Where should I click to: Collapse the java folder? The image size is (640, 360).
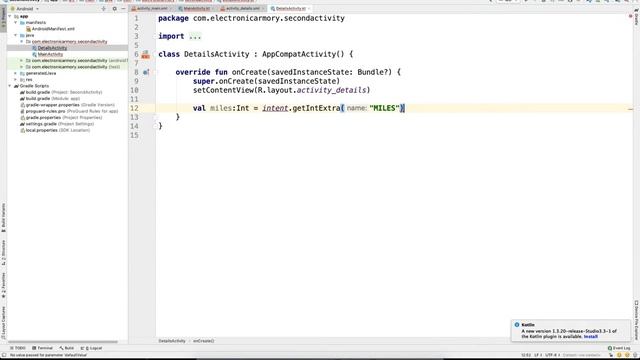click(16, 35)
